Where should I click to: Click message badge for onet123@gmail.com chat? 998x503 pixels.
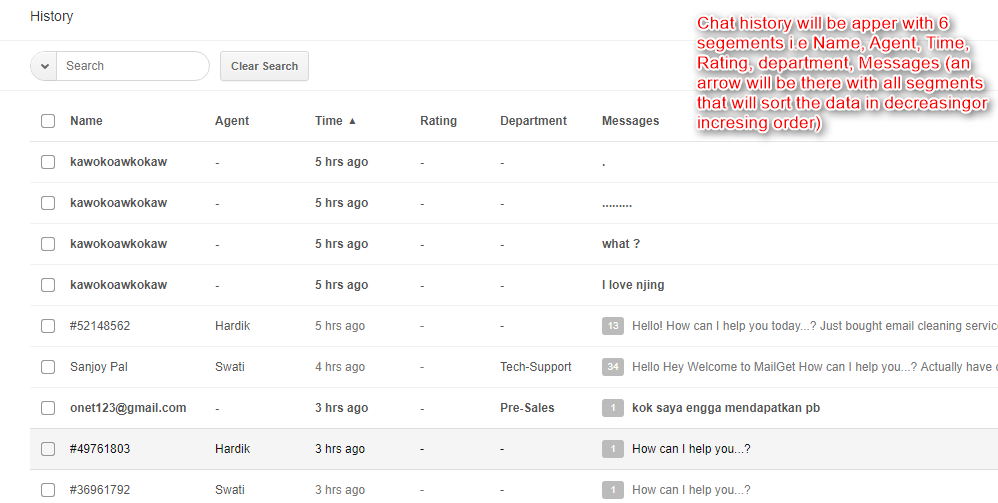[x=613, y=408]
